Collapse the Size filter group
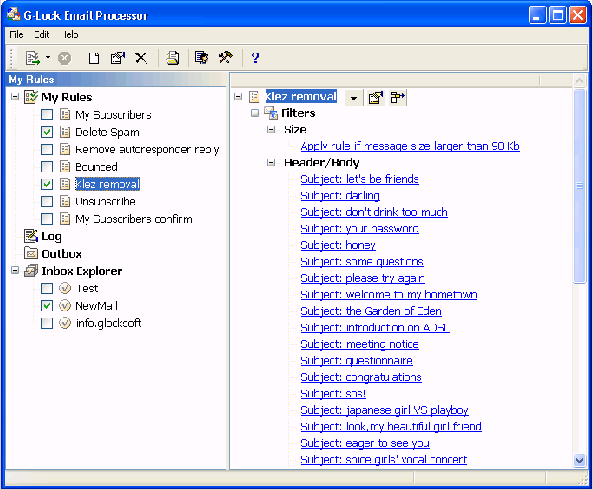 coord(271,130)
